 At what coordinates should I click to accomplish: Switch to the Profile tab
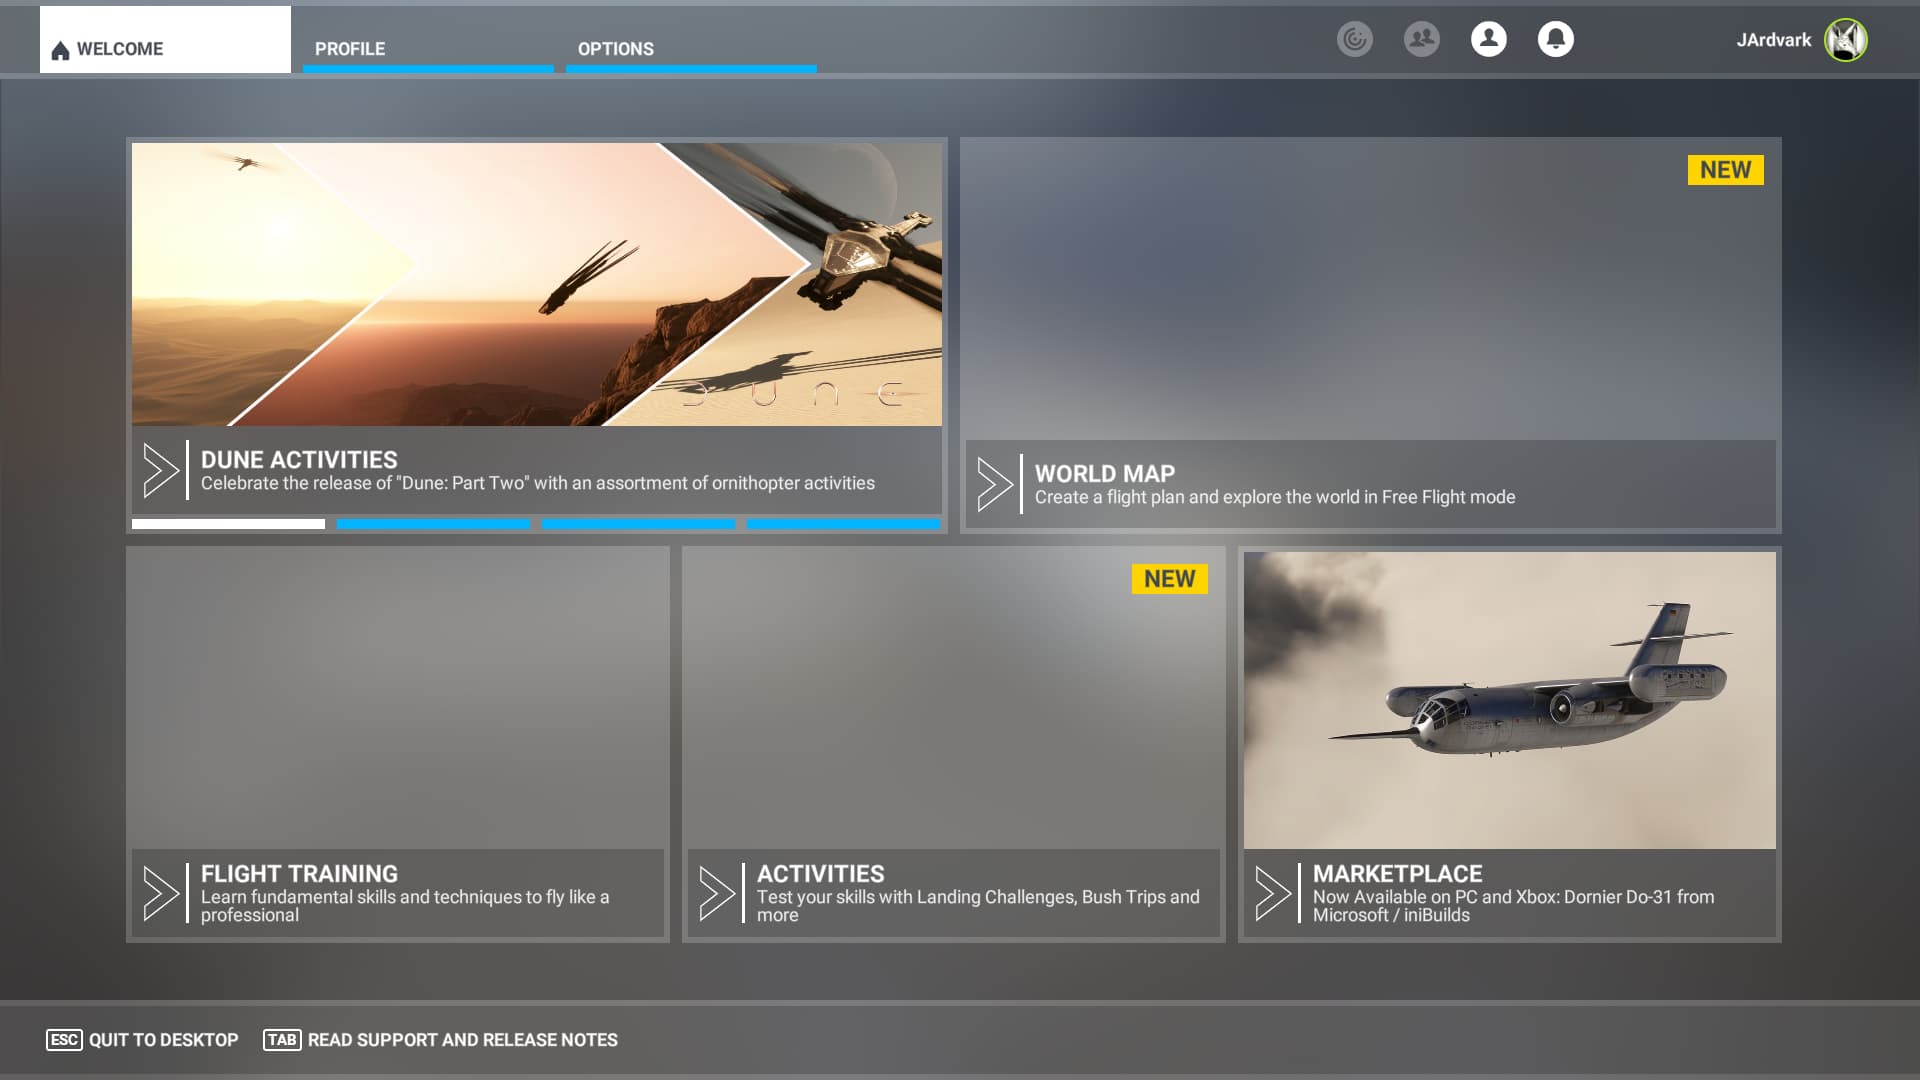pyautogui.click(x=350, y=48)
